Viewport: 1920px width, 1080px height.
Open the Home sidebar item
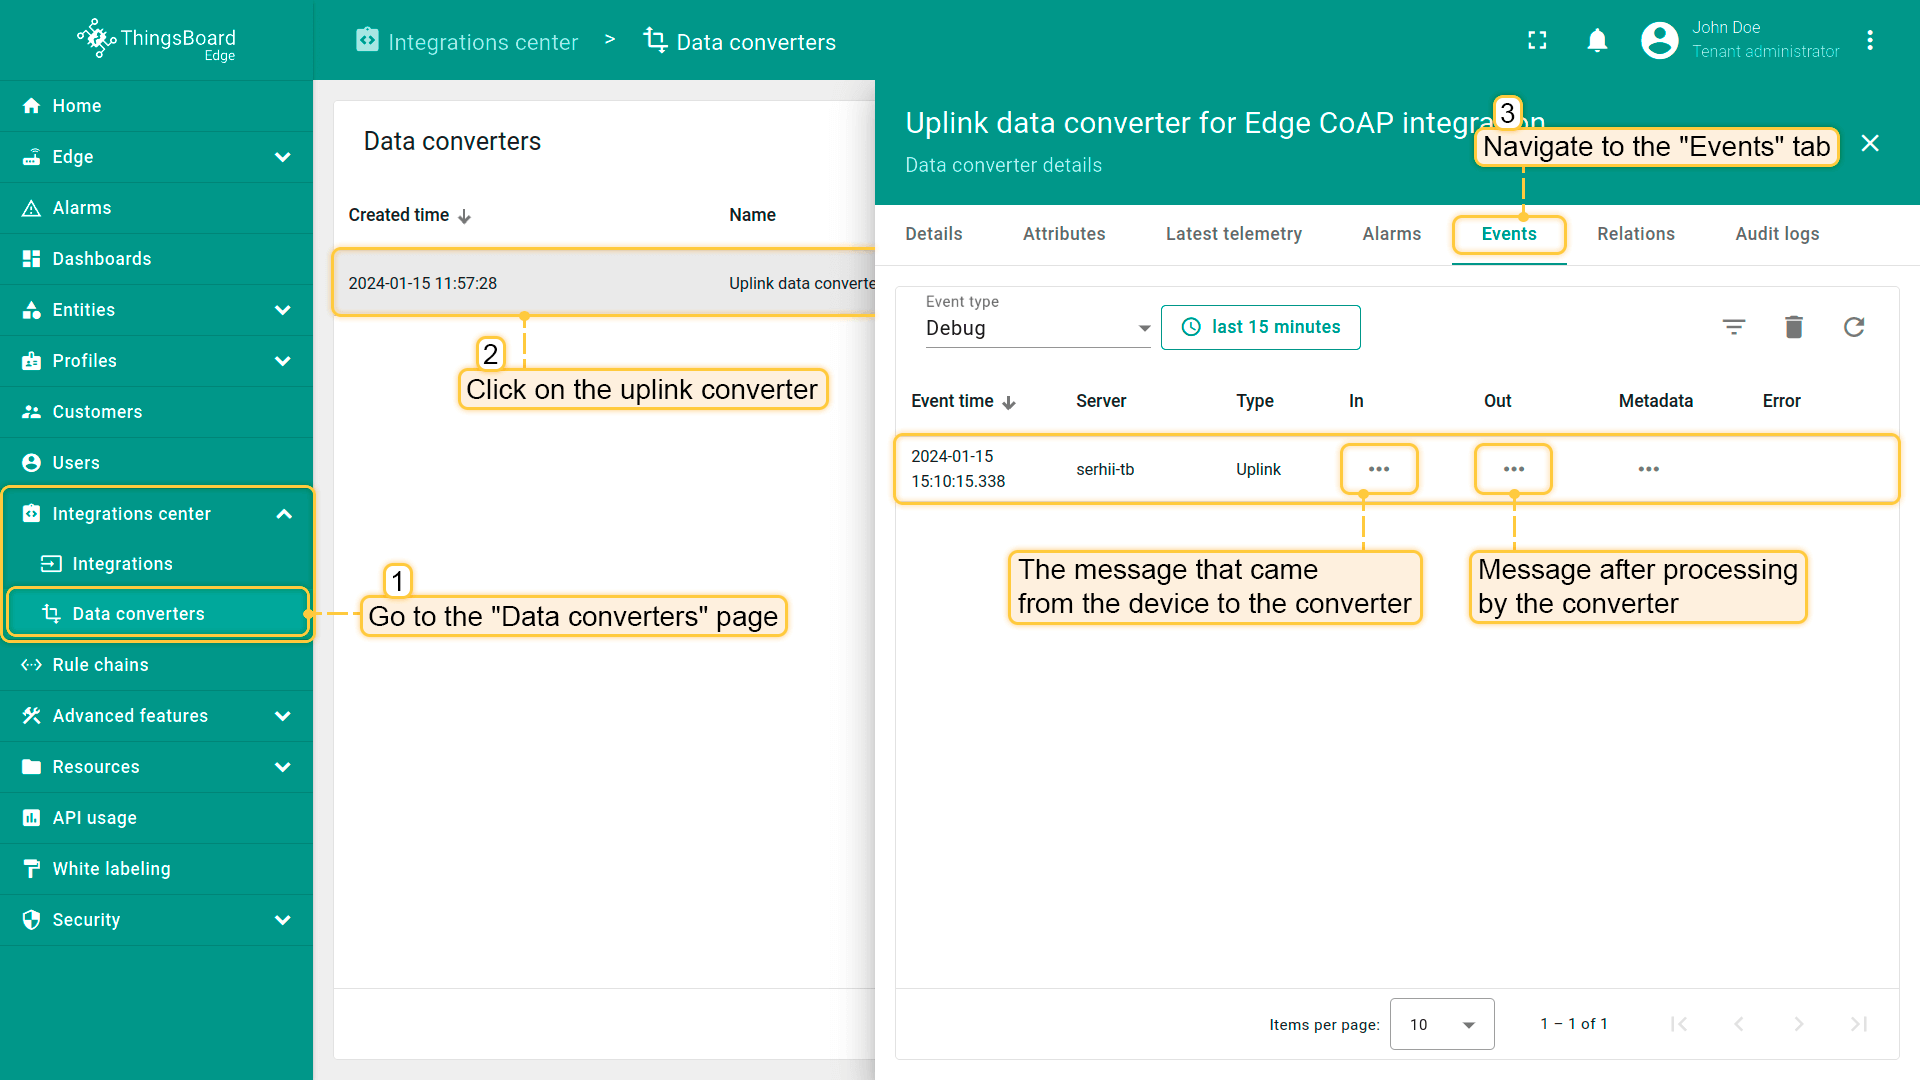[156, 106]
